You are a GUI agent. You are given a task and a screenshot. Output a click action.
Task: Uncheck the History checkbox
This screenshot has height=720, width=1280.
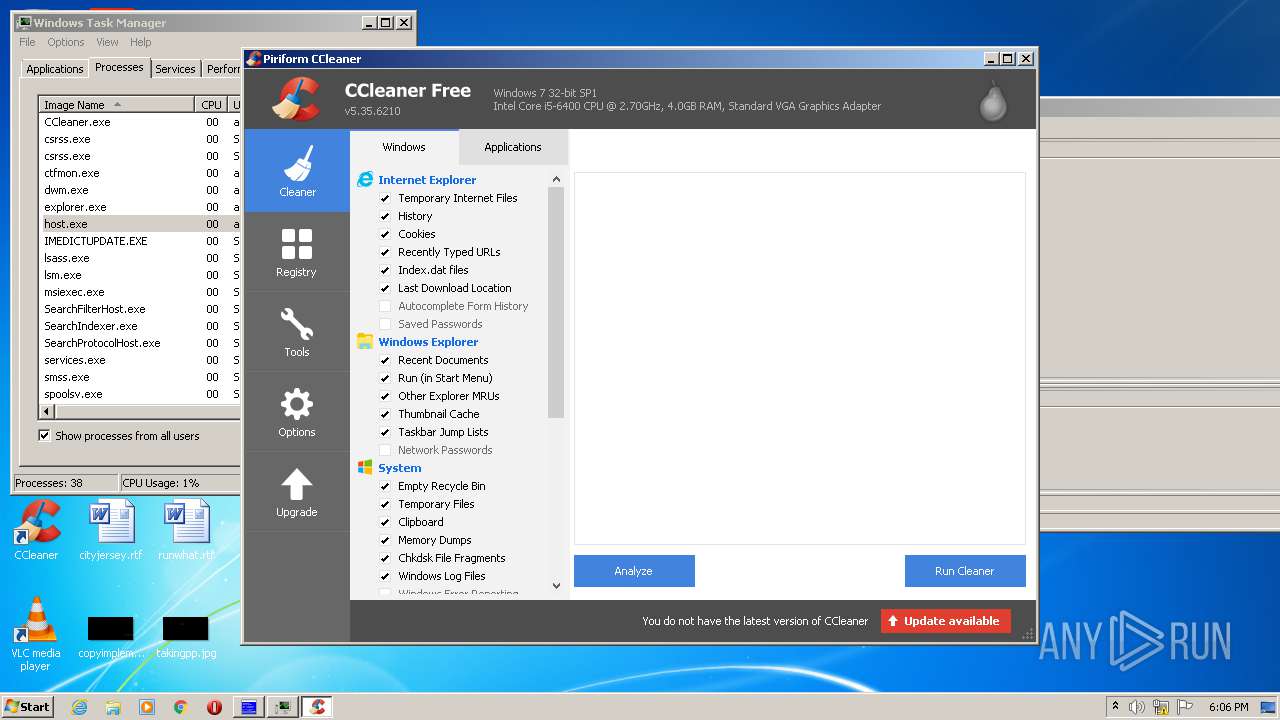pyautogui.click(x=385, y=216)
